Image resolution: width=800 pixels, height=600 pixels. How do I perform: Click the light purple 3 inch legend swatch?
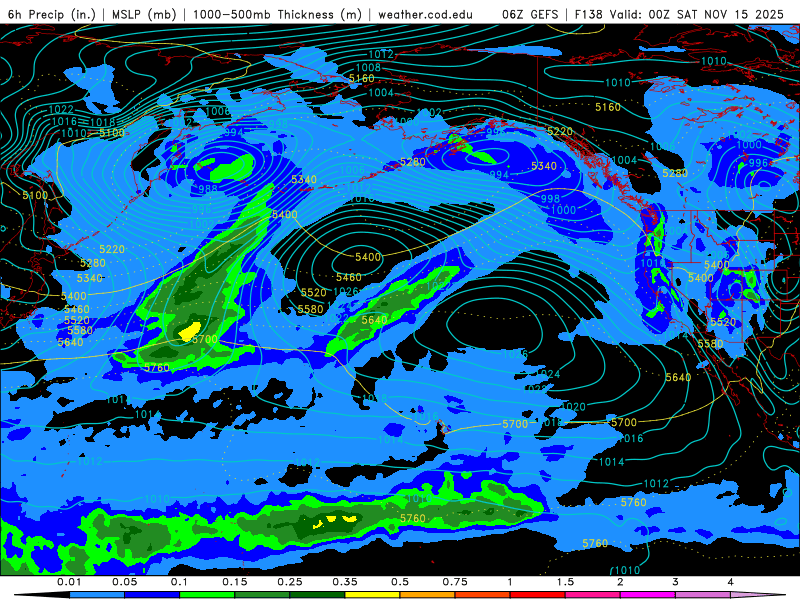click(703, 595)
